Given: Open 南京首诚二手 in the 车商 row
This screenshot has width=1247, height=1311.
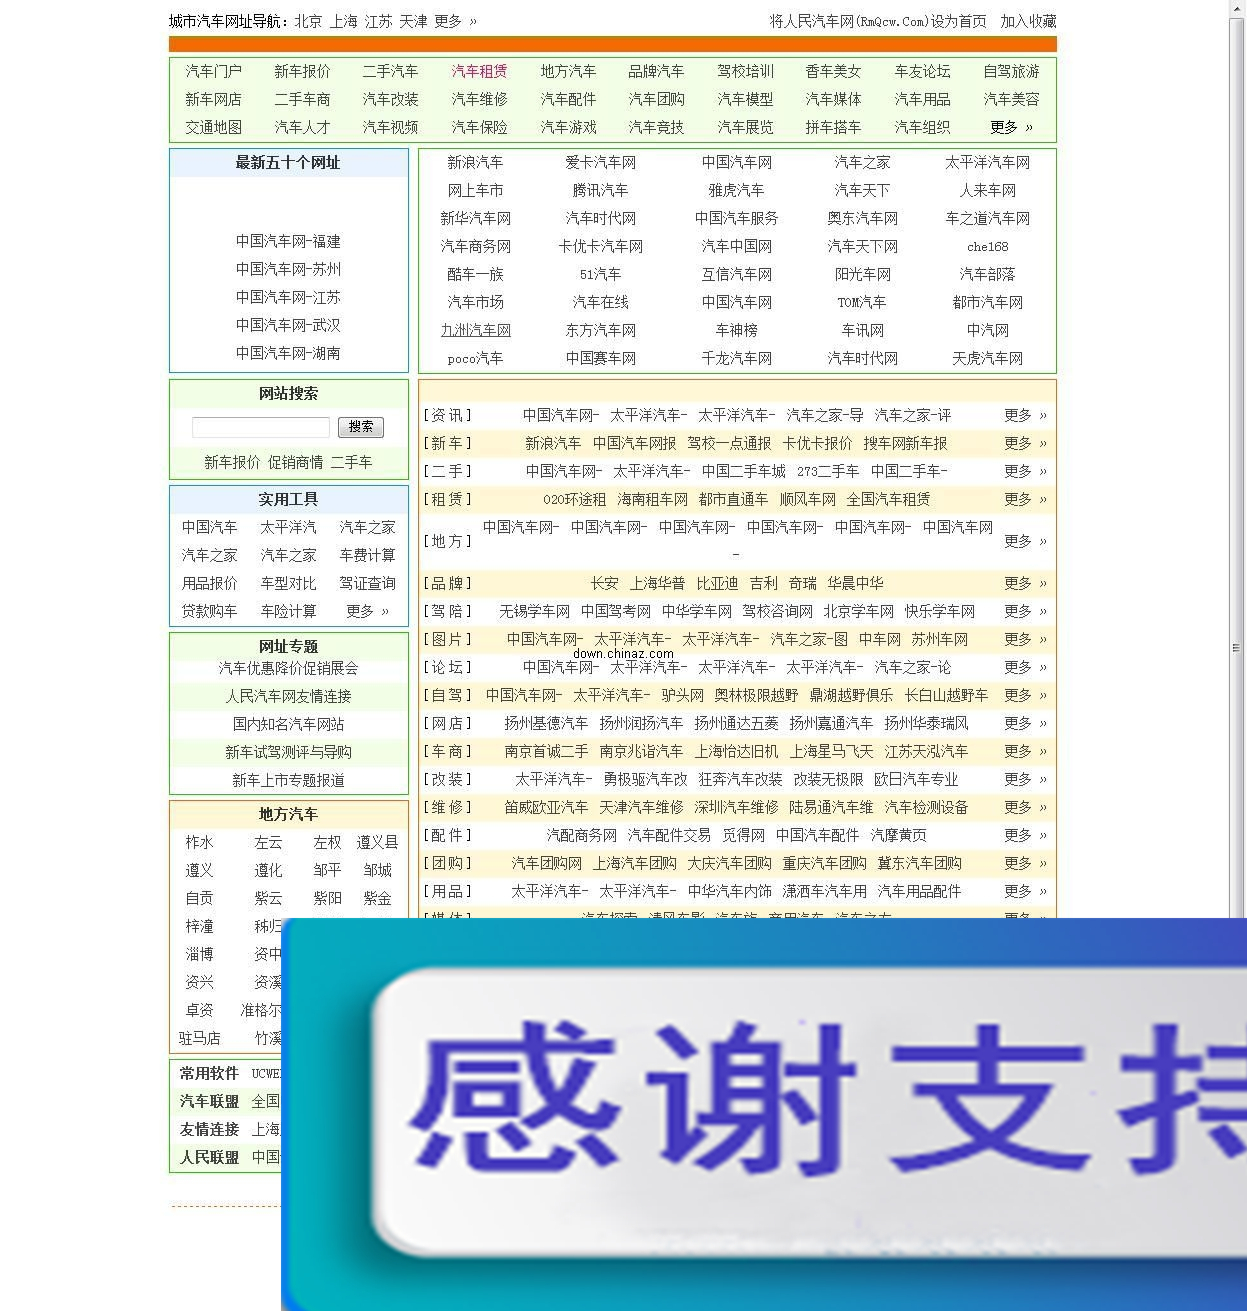Looking at the screenshot, I should [x=546, y=751].
